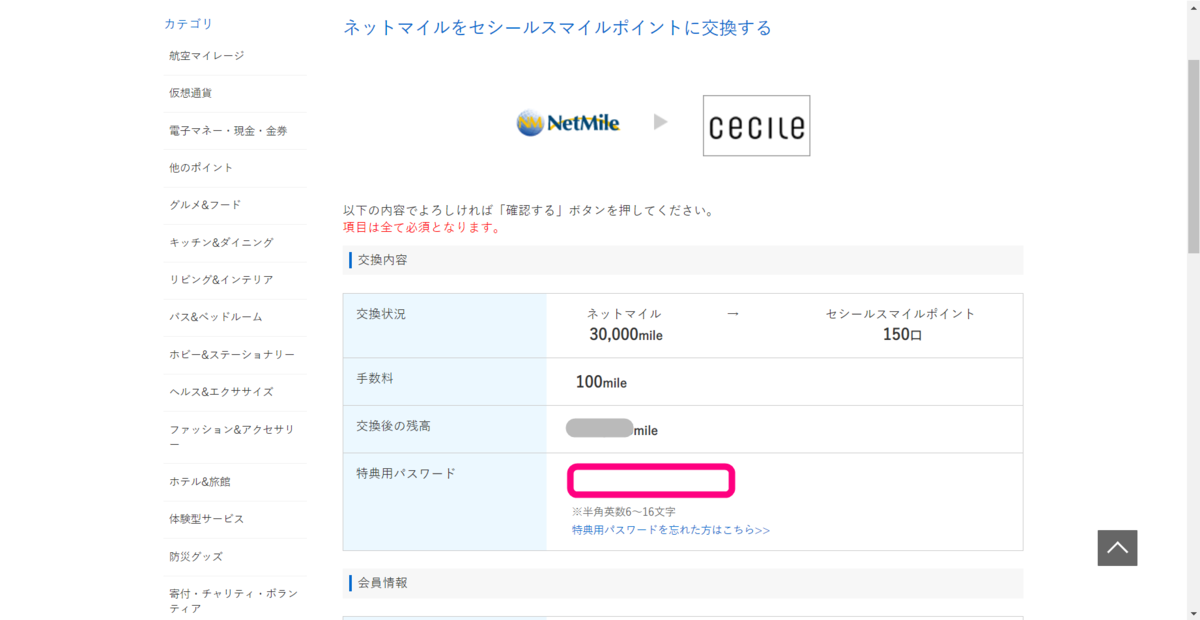Screen dimensions: 1200x620
Task: Click the 特典用パスワード input field
Action: (651, 481)
